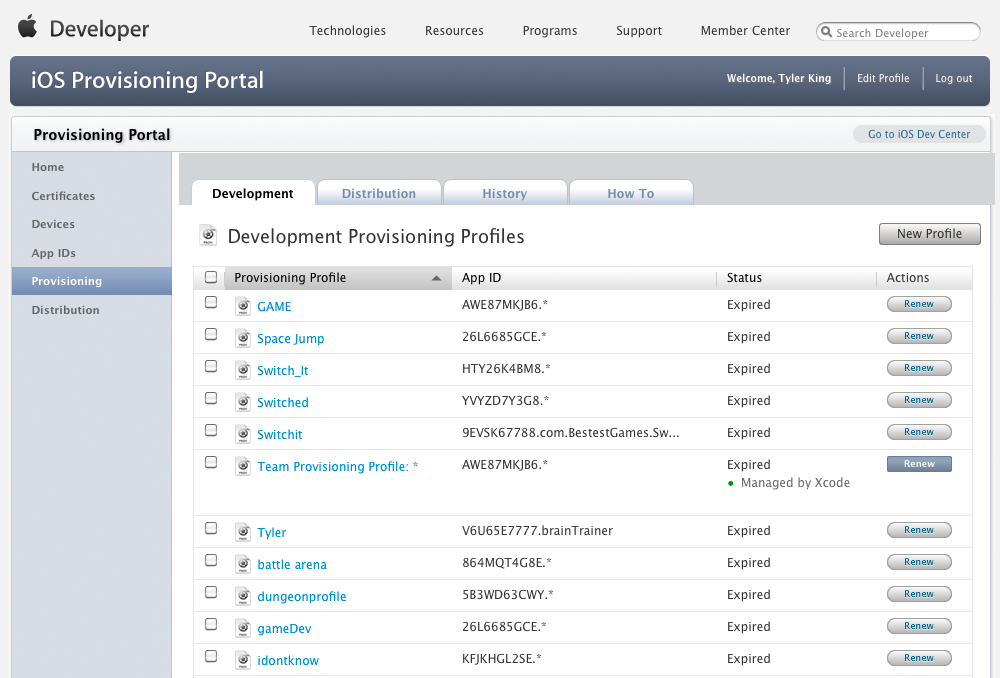1000x678 pixels.
Task: Check the Tyler profile checkbox
Action: point(211,528)
